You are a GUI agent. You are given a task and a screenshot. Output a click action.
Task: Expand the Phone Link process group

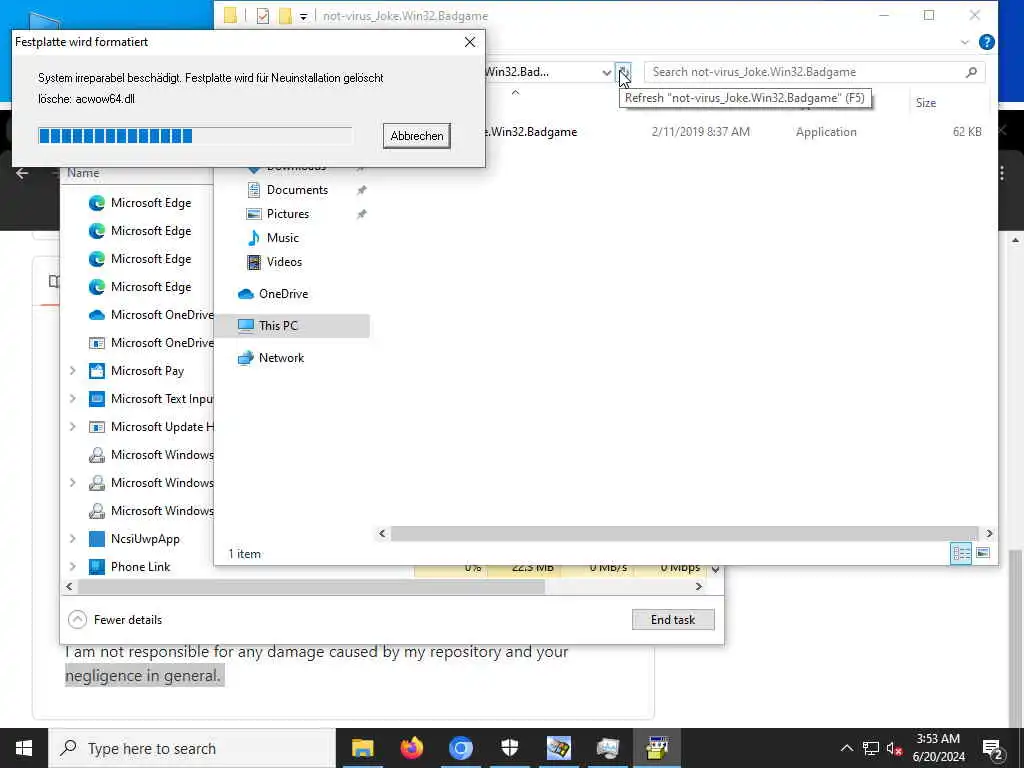pyautogui.click(x=72, y=567)
